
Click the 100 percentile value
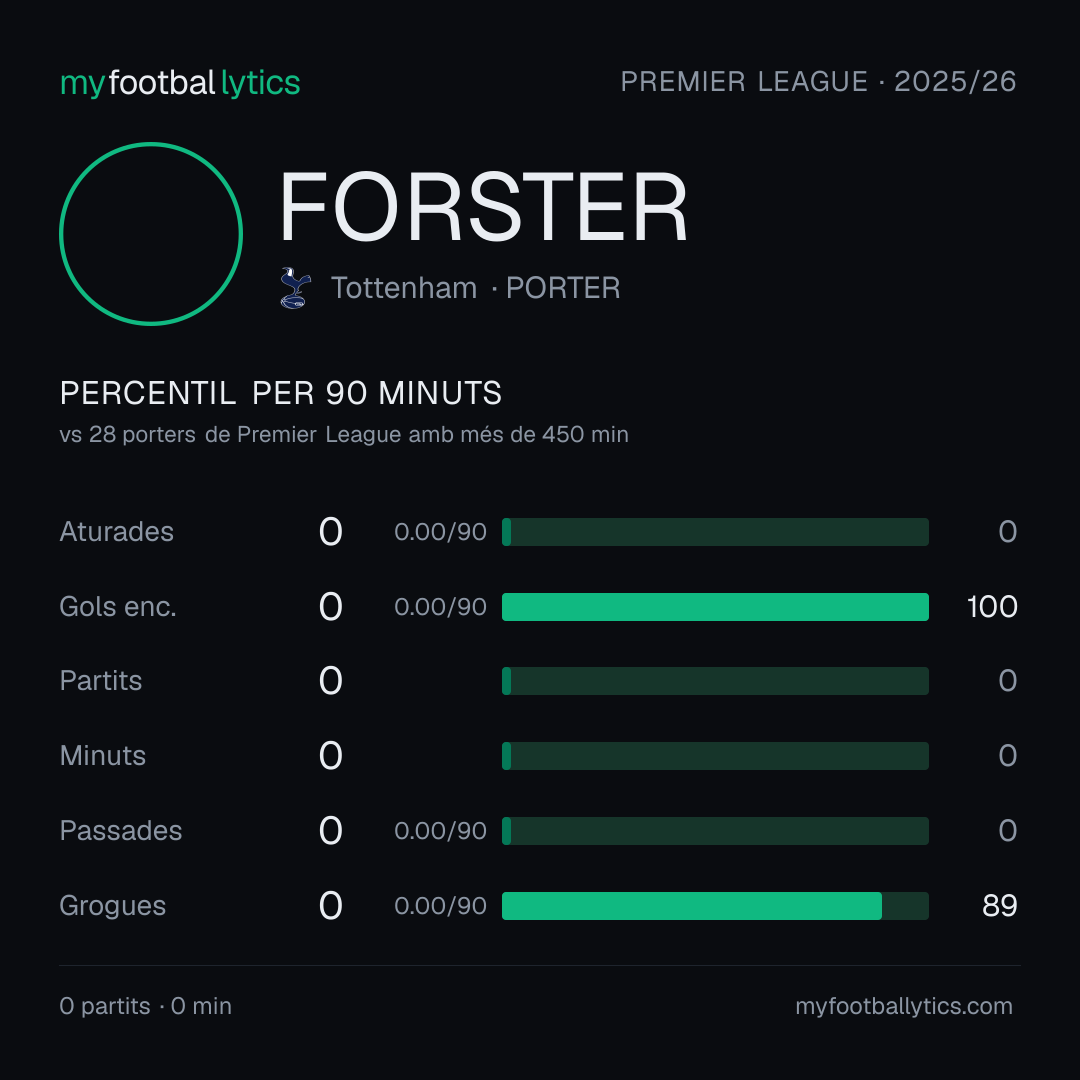(x=992, y=607)
